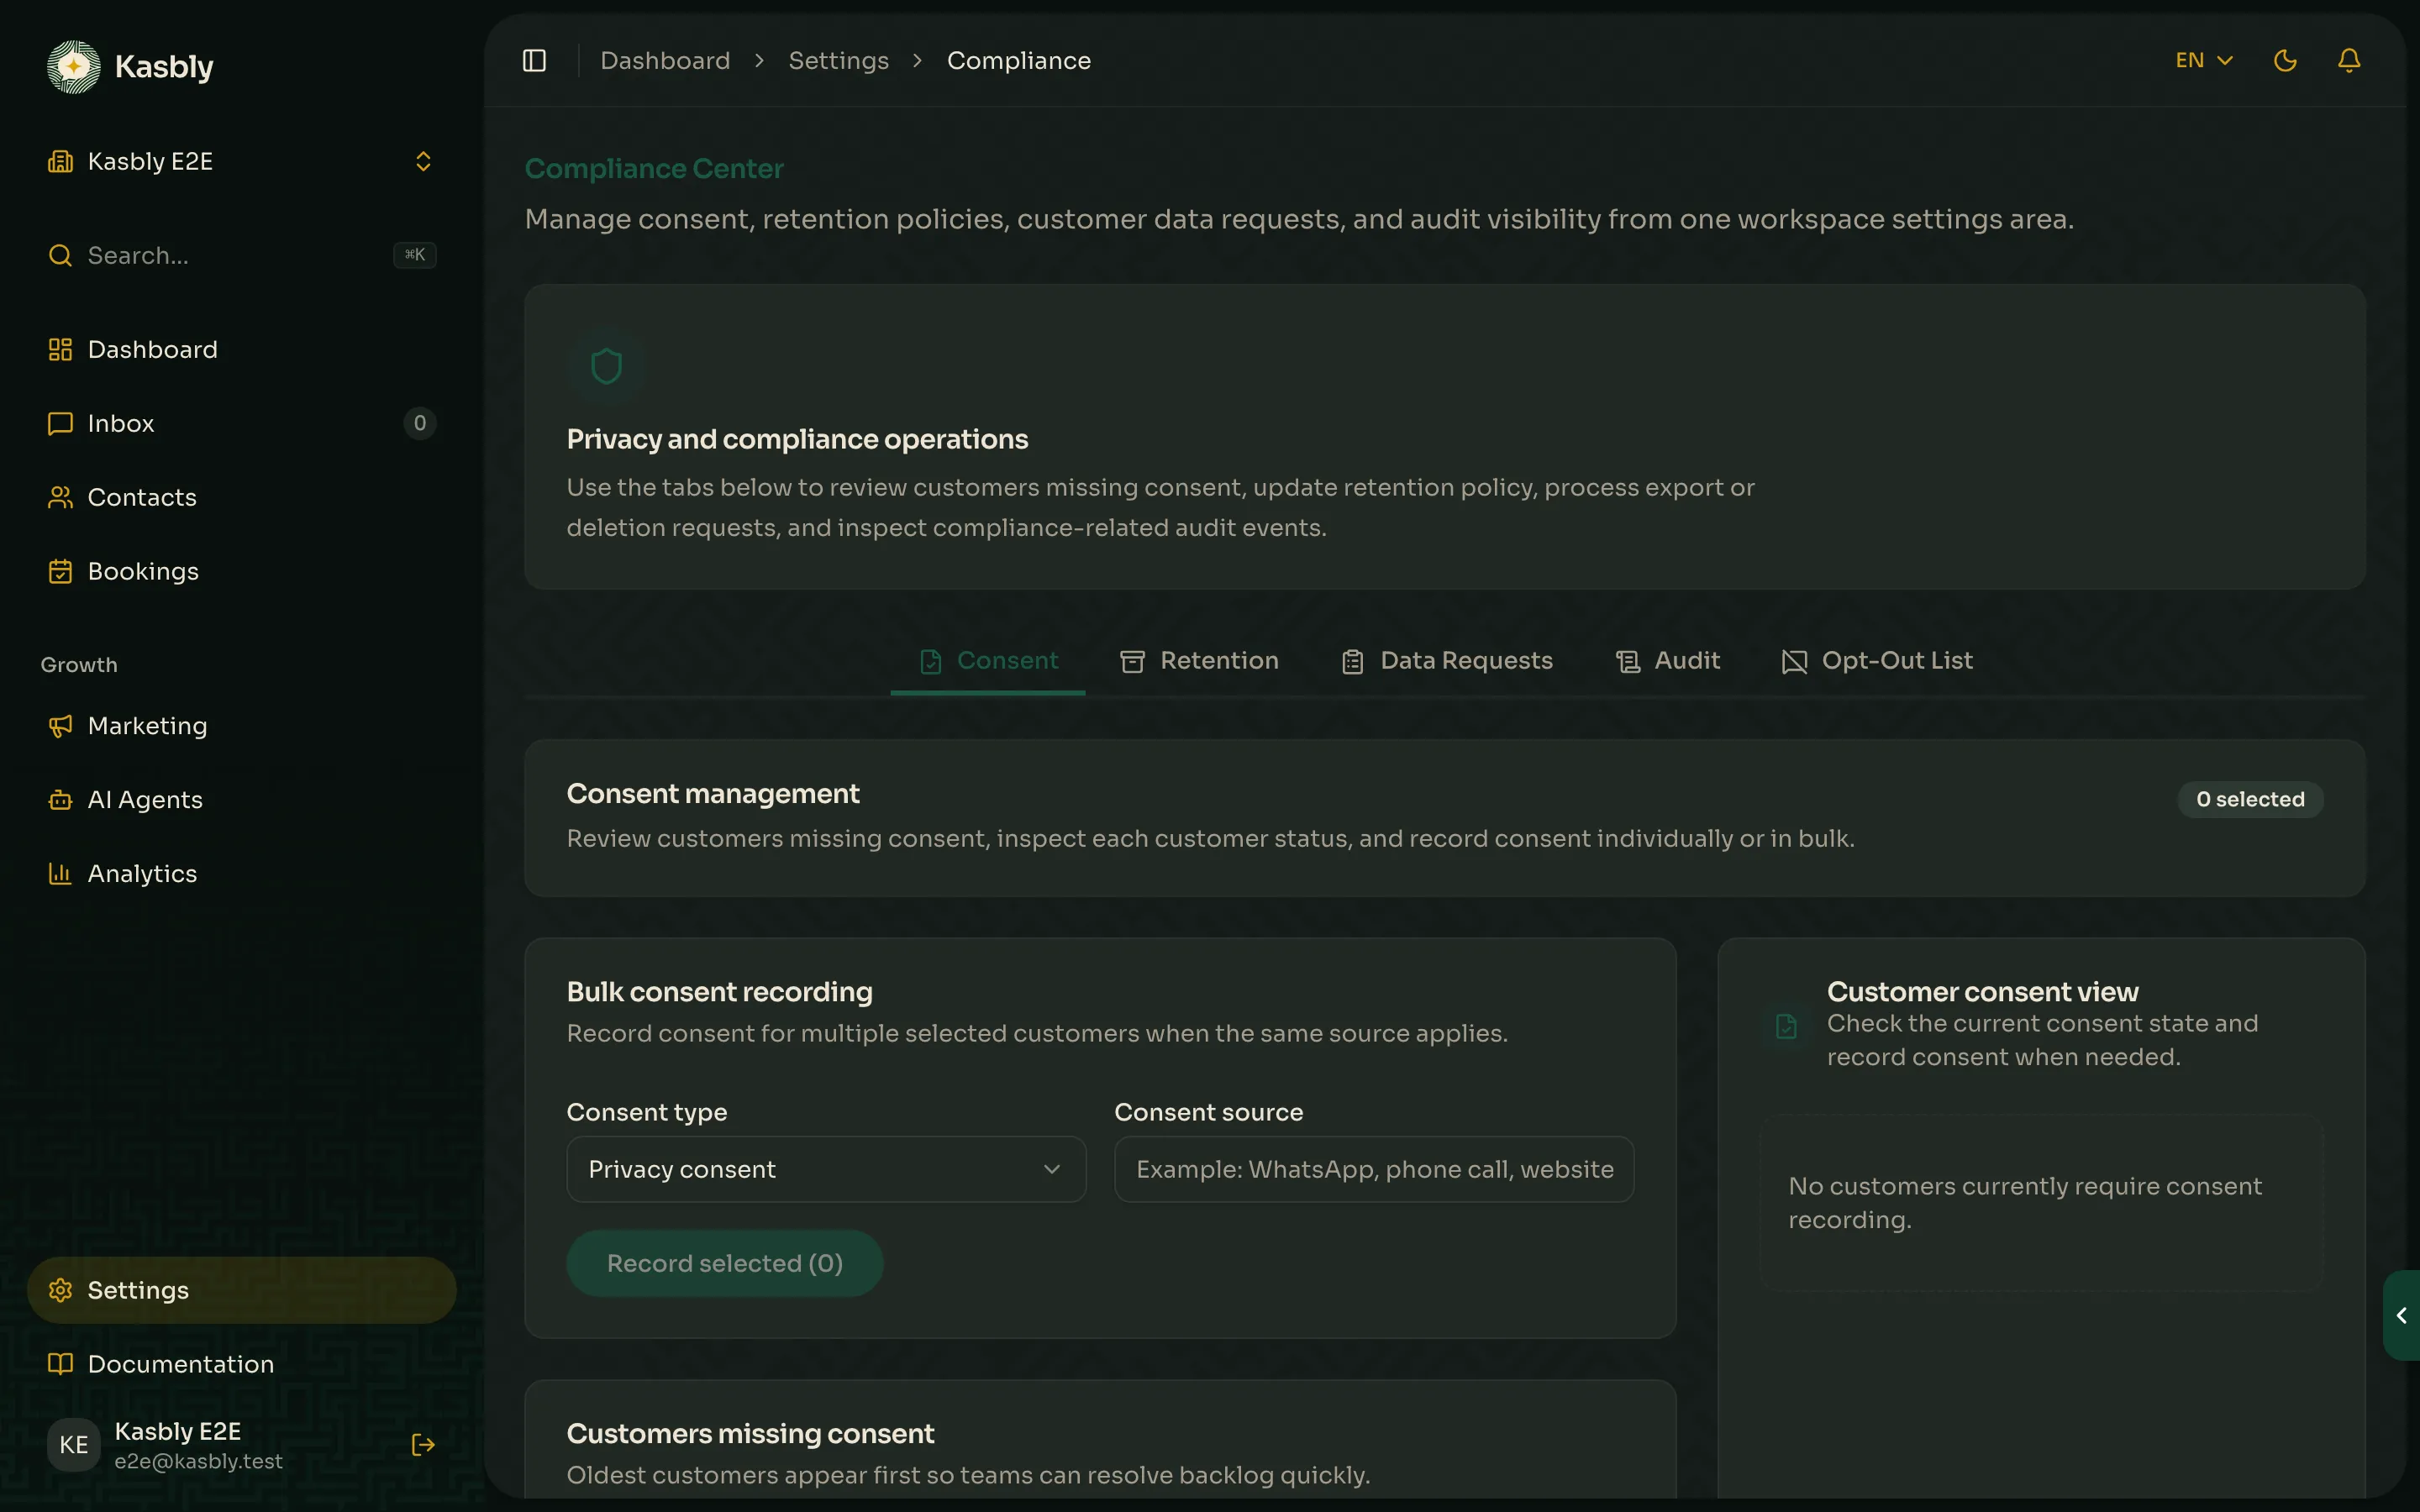The image size is (2420, 1512).
Task: Click the document icon by Customer consent view
Action: [1786, 1026]
